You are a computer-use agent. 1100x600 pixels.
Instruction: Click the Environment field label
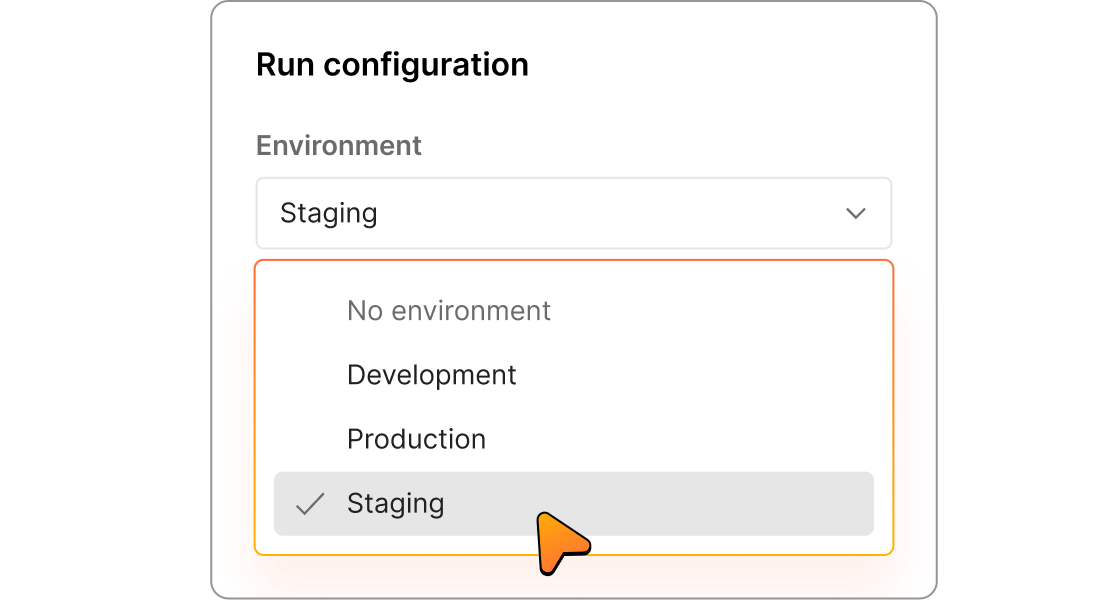pyautogui.click(x=338, y=145)
